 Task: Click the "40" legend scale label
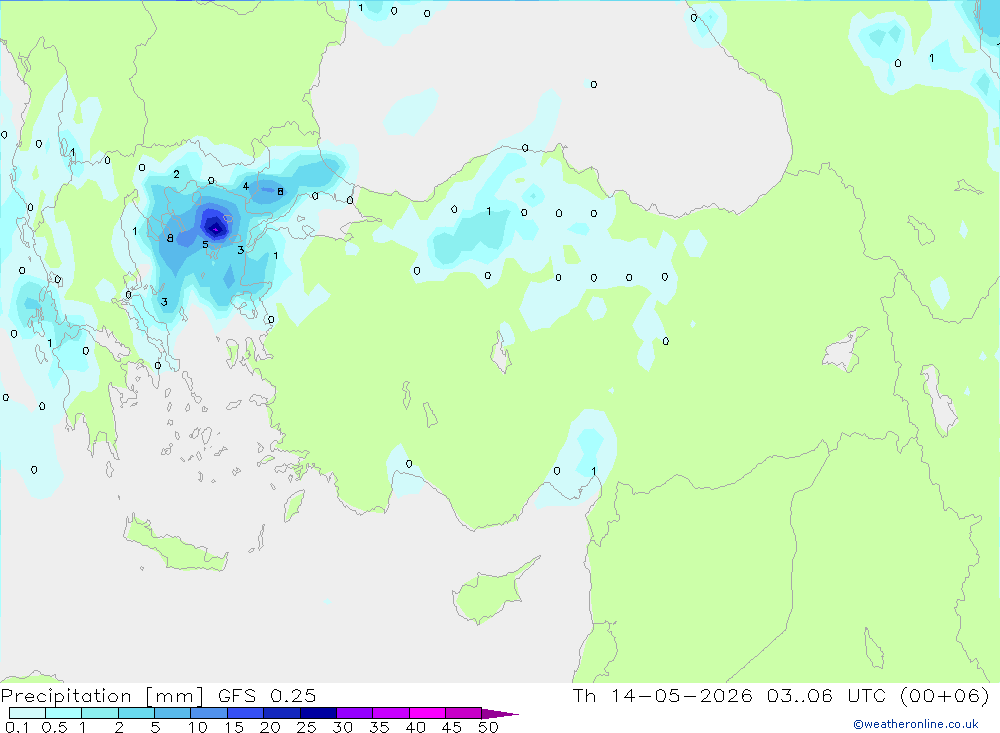click(415, 727)
